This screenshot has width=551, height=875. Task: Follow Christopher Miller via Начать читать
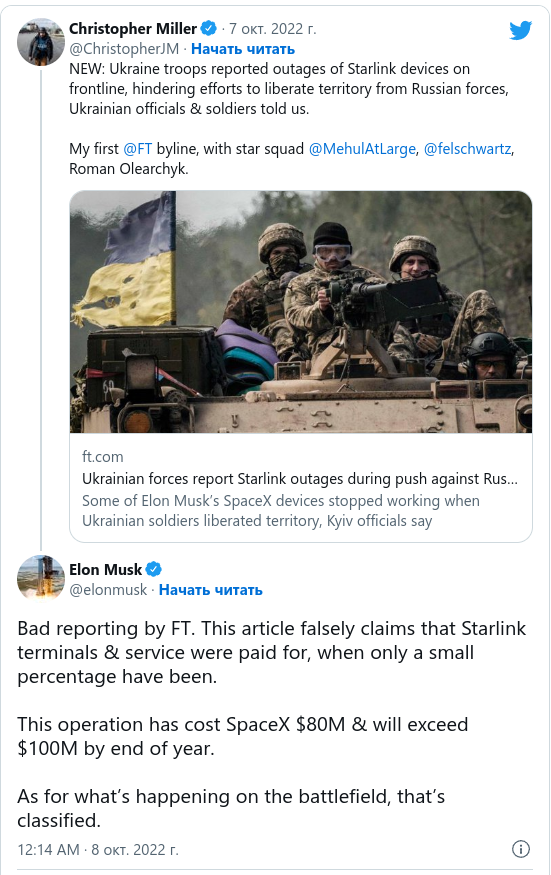tap(243, 49)
